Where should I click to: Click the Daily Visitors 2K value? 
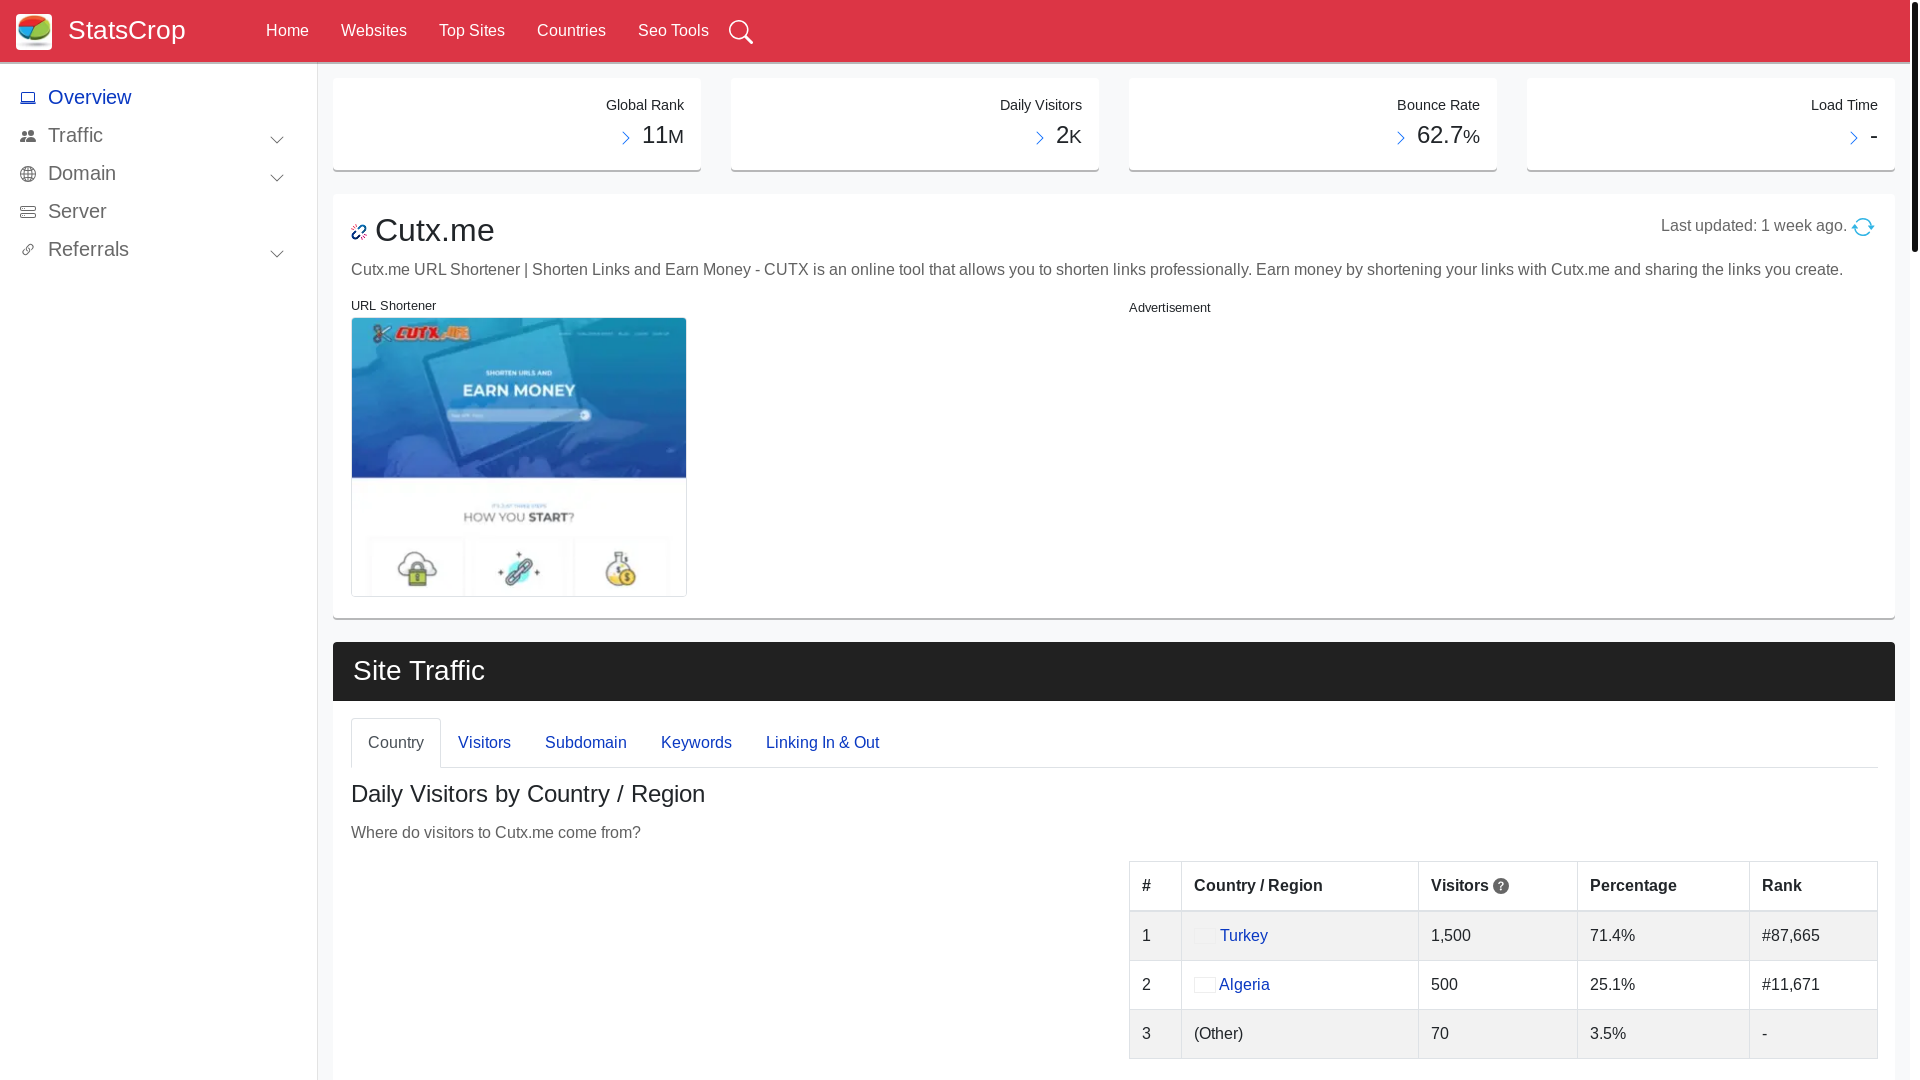click(1068, 135)
